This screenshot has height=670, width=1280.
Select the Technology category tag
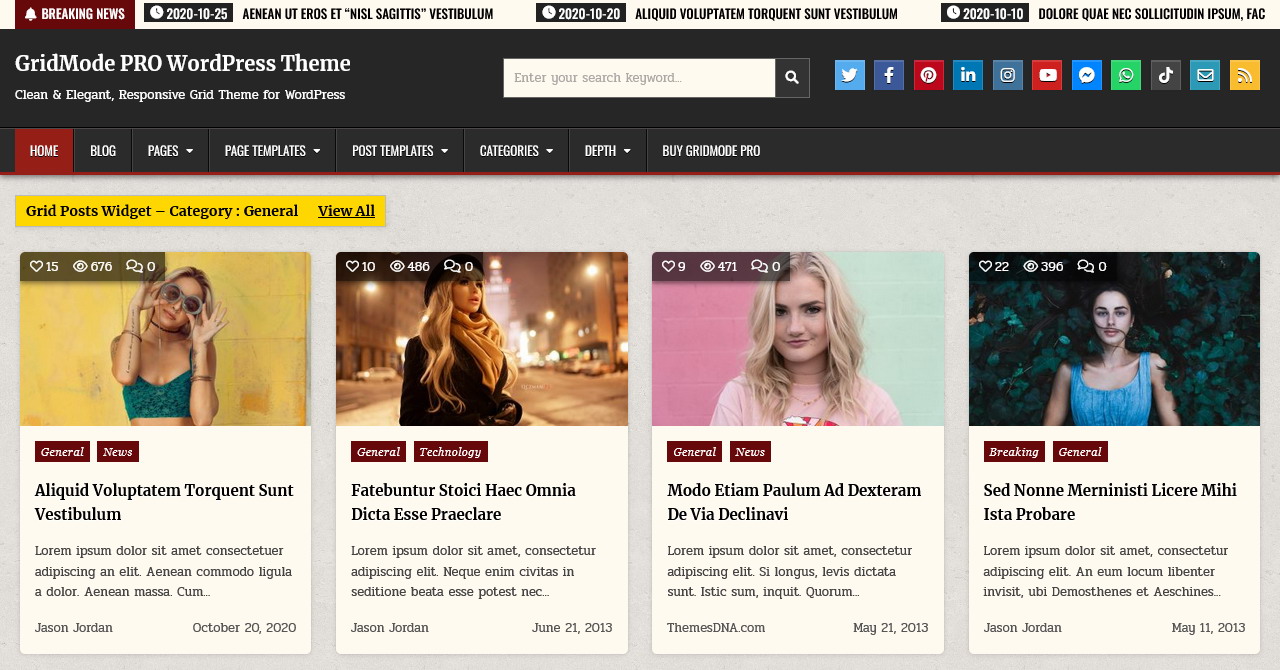pyautogui.click(x=450, y=452)
